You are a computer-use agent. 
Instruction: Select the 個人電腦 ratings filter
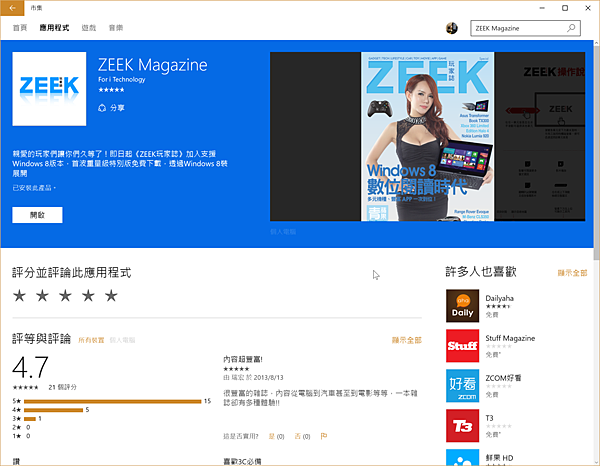pyautogui.click(x=122, y=340)
